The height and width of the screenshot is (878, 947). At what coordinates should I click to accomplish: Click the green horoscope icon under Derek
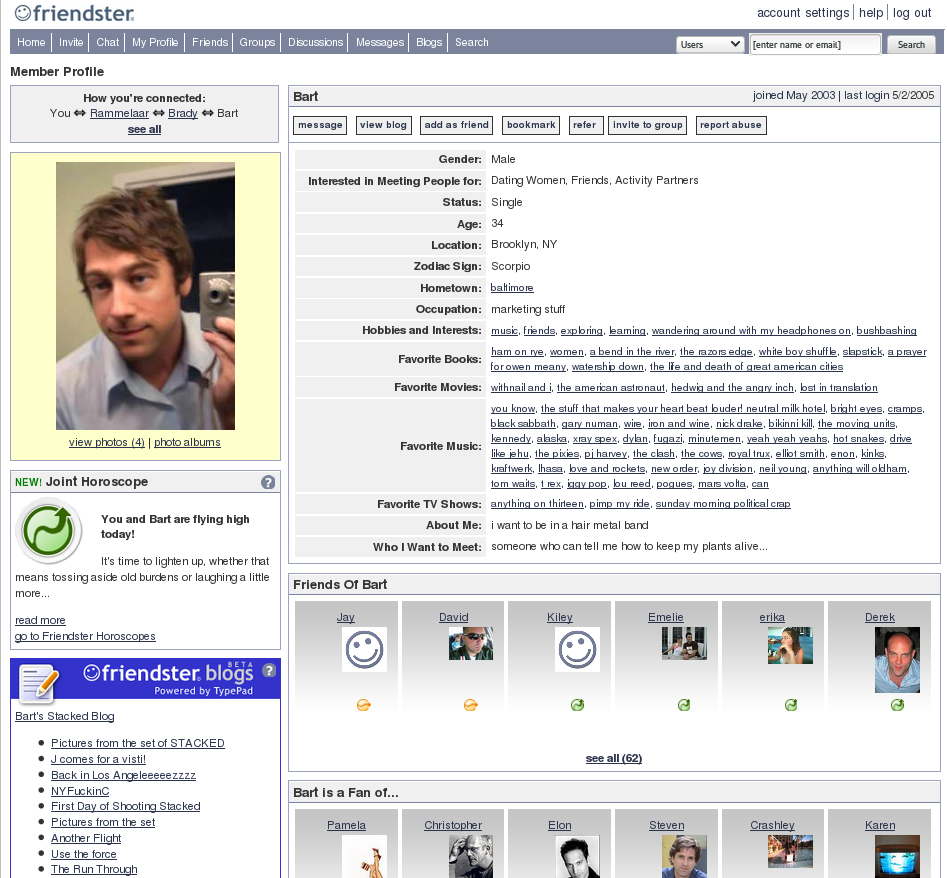click(x=897, y=705)
